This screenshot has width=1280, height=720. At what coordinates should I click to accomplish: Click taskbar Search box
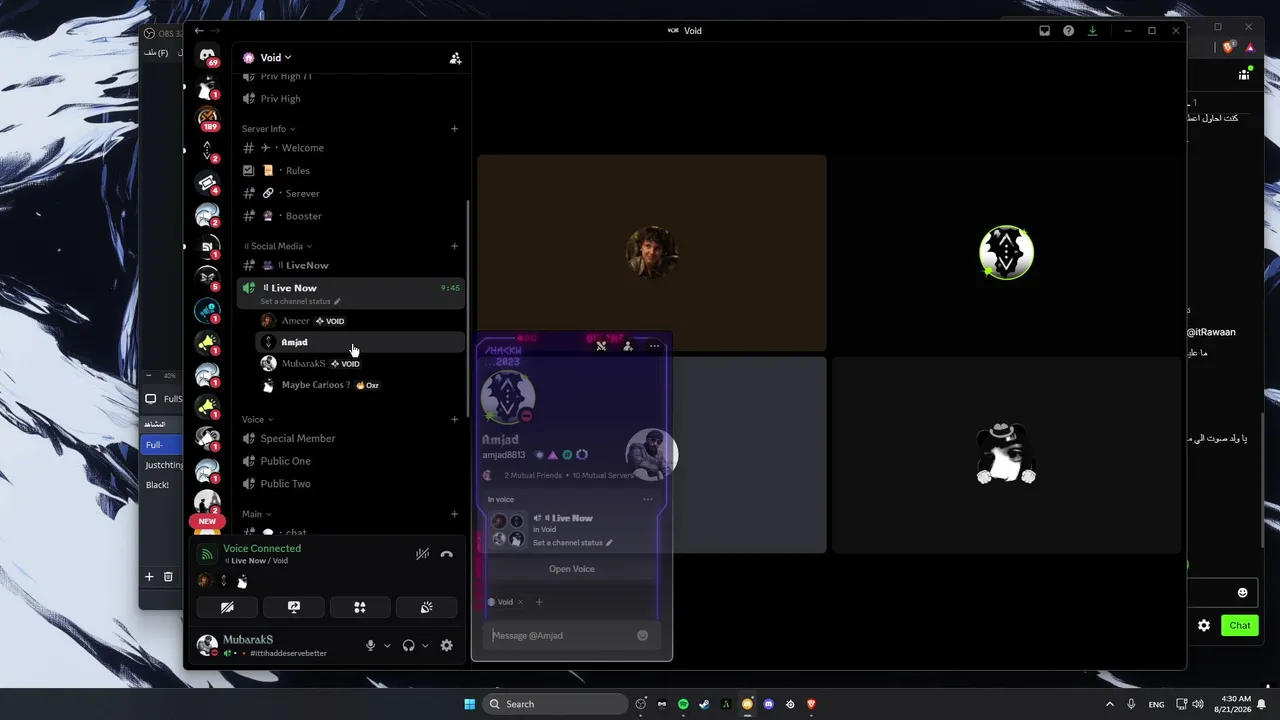coord(556,704)
